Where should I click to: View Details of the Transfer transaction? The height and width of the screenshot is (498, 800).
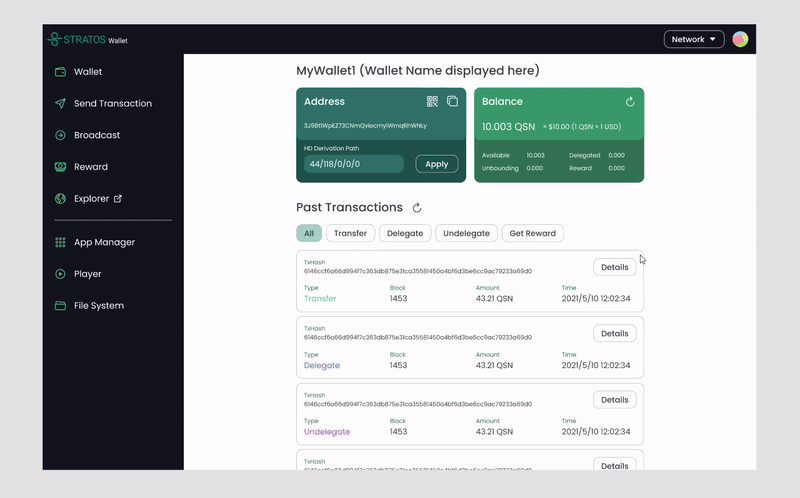614,267
